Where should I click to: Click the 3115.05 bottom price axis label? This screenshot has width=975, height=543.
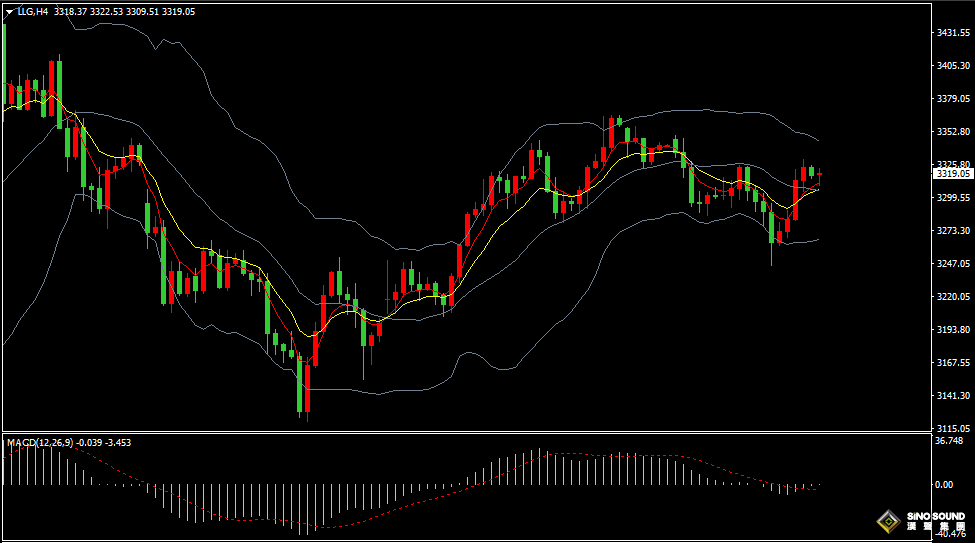coord(953,428)
